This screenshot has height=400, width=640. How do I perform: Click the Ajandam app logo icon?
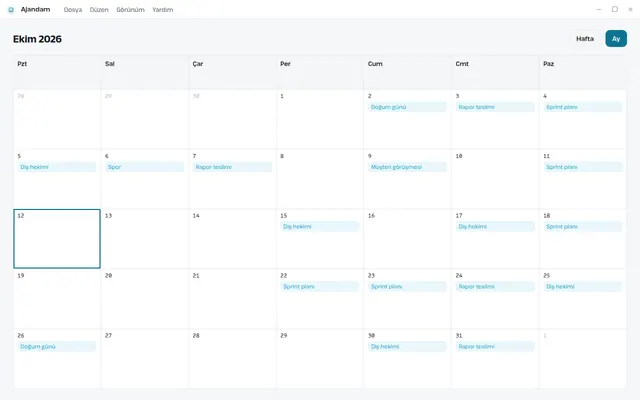(x=11, y=10)
